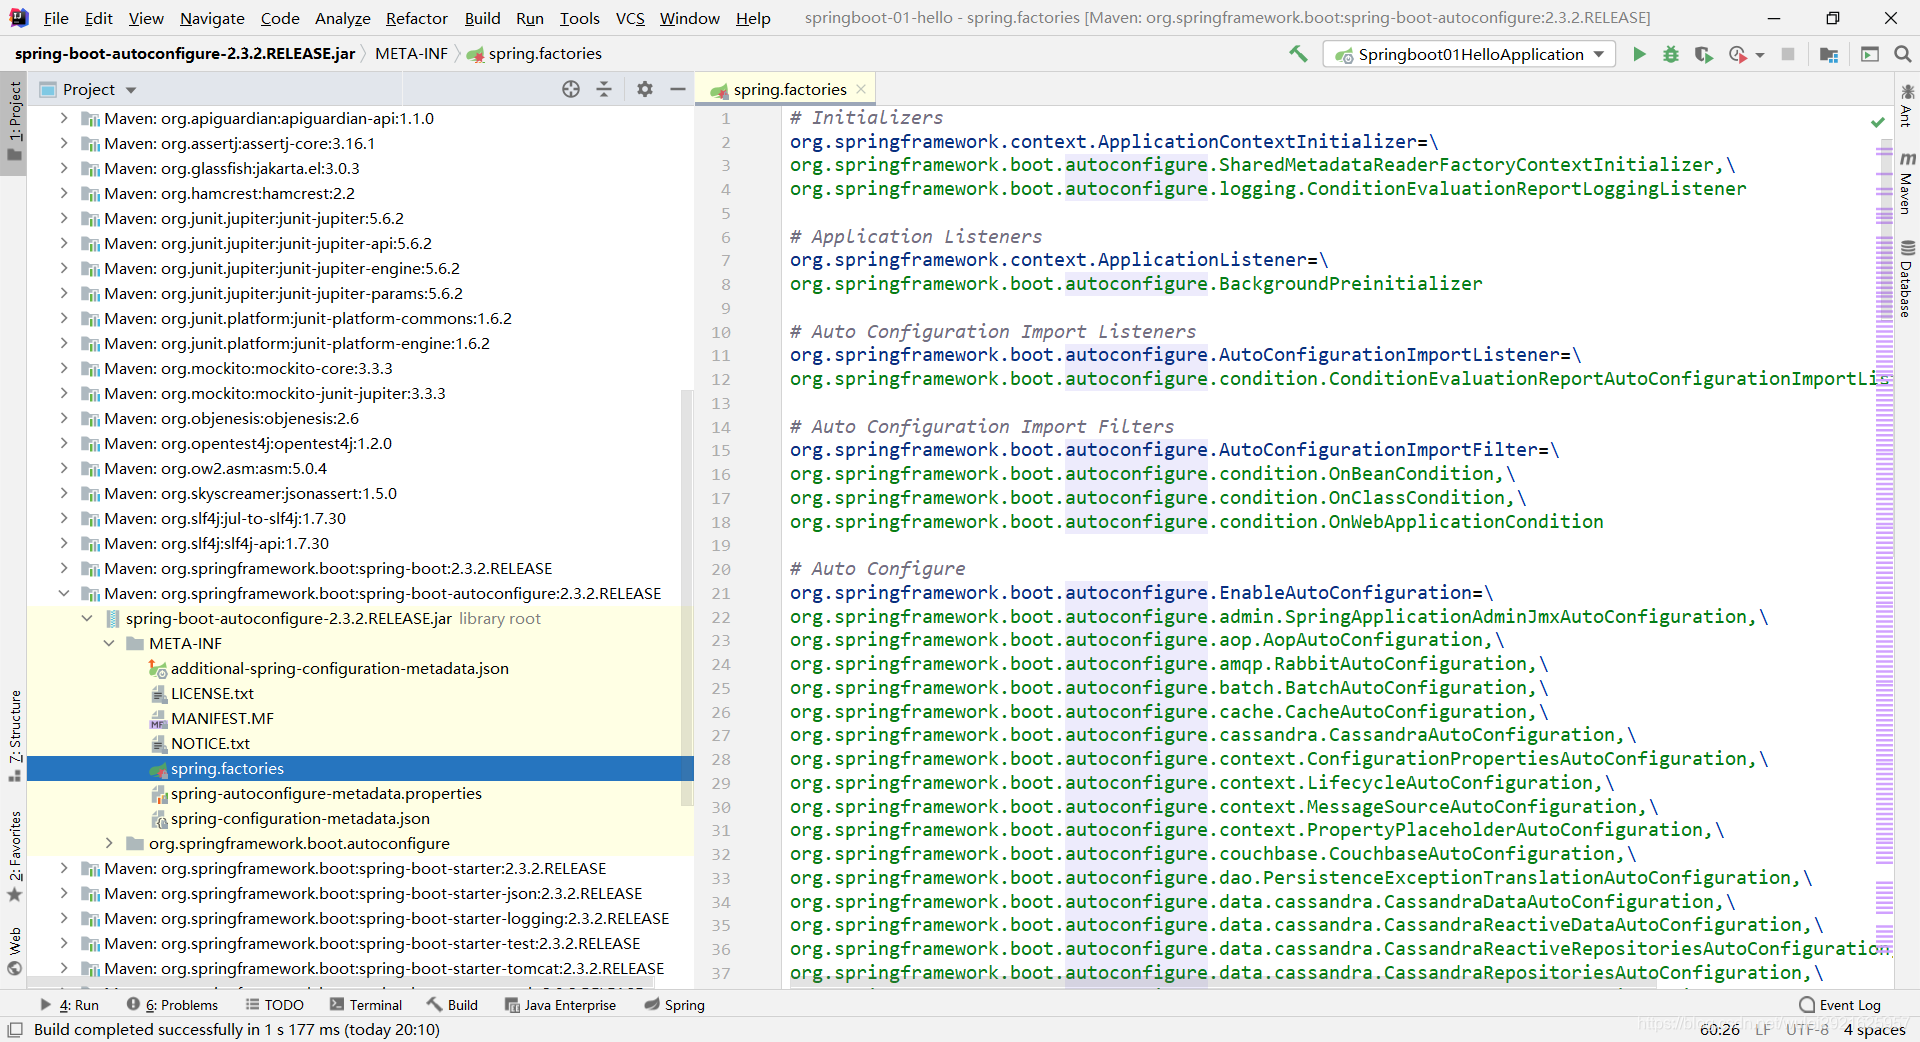Toggle the Structure tool window stripe button
Viewport: 1920px width, 1042px height.
tap(14, 735)
